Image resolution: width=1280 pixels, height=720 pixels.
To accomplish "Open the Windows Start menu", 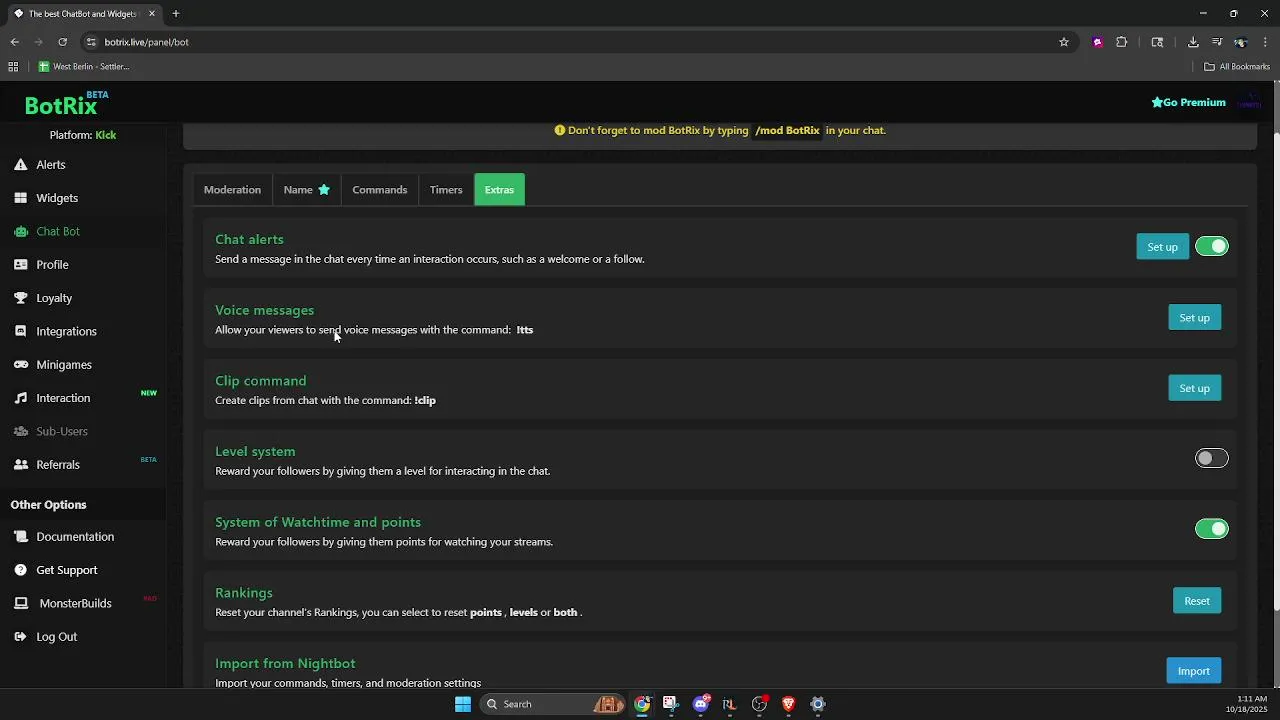I will pyautogui.click(x=463, y=704).
